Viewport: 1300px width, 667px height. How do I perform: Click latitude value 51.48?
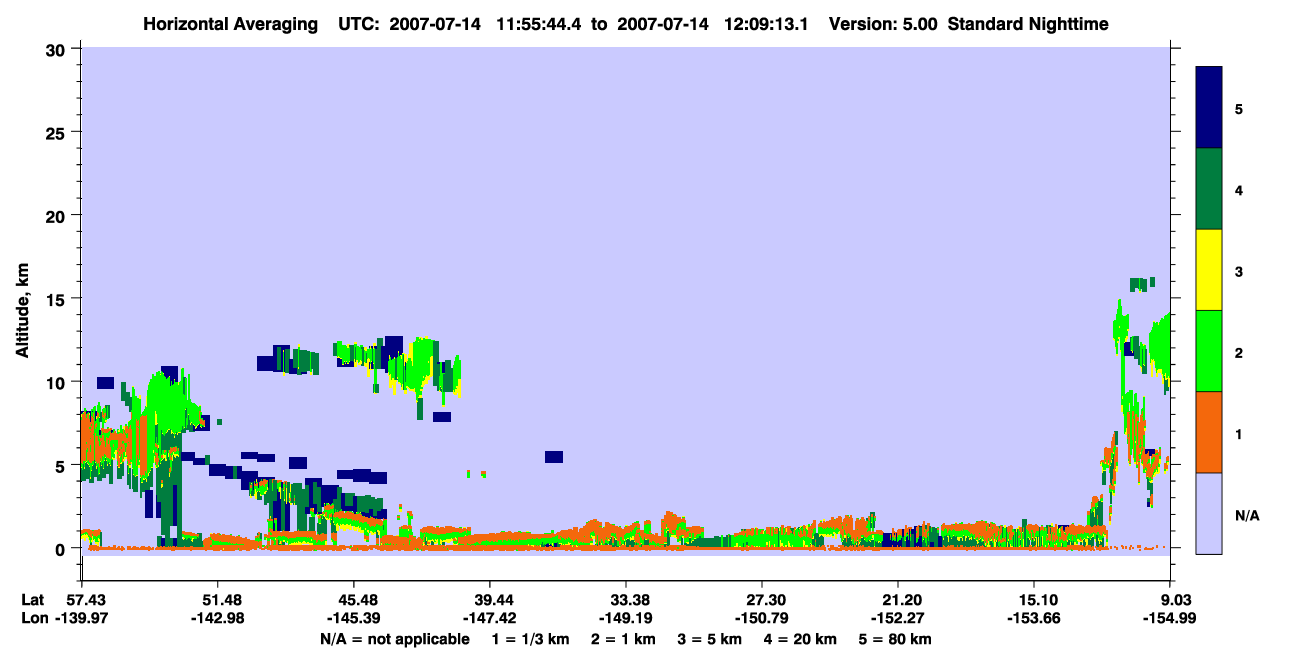pos(217,600)
